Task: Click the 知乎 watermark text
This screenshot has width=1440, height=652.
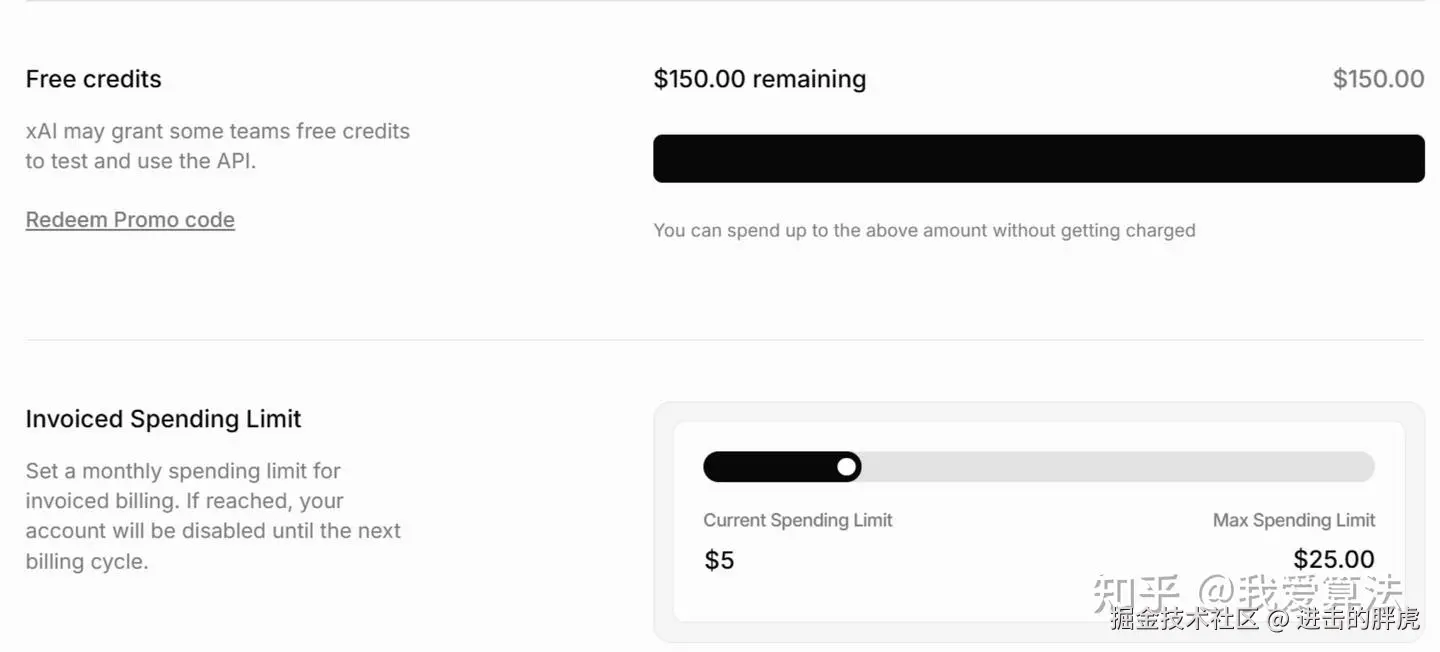Action: [x=1137, y=592]
